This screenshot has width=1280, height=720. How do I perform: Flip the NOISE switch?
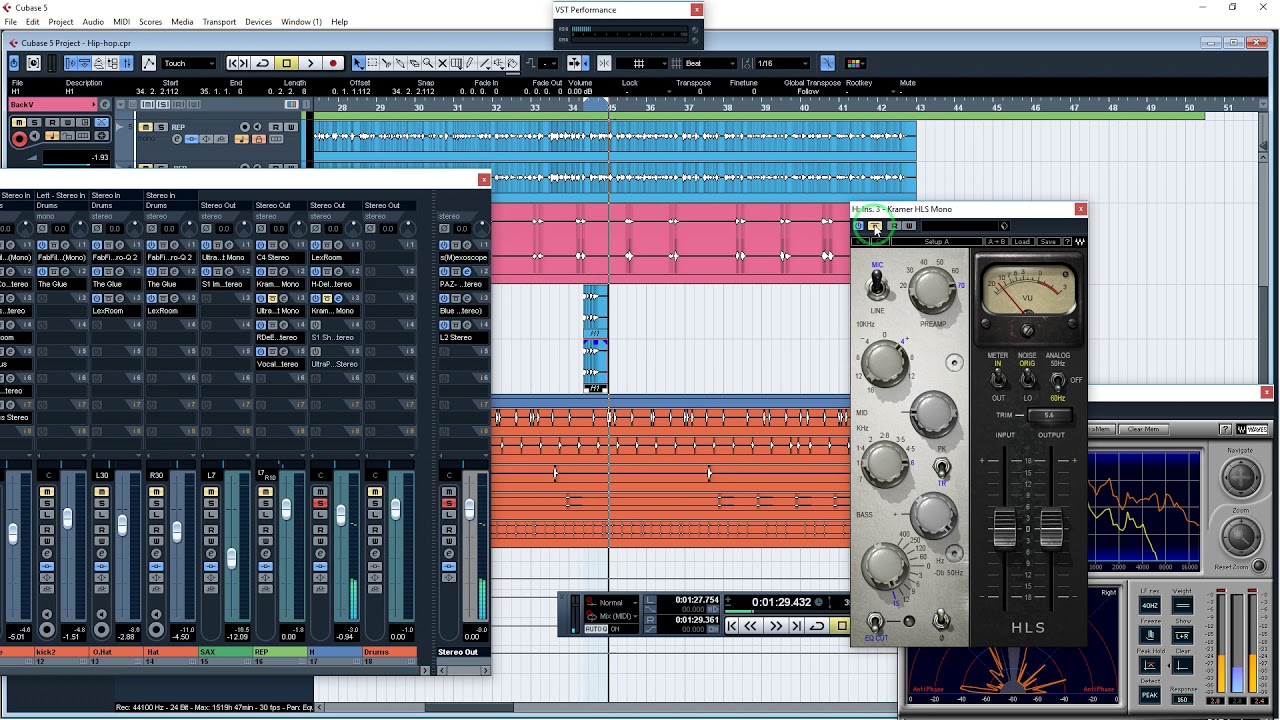pos(1027,380)
